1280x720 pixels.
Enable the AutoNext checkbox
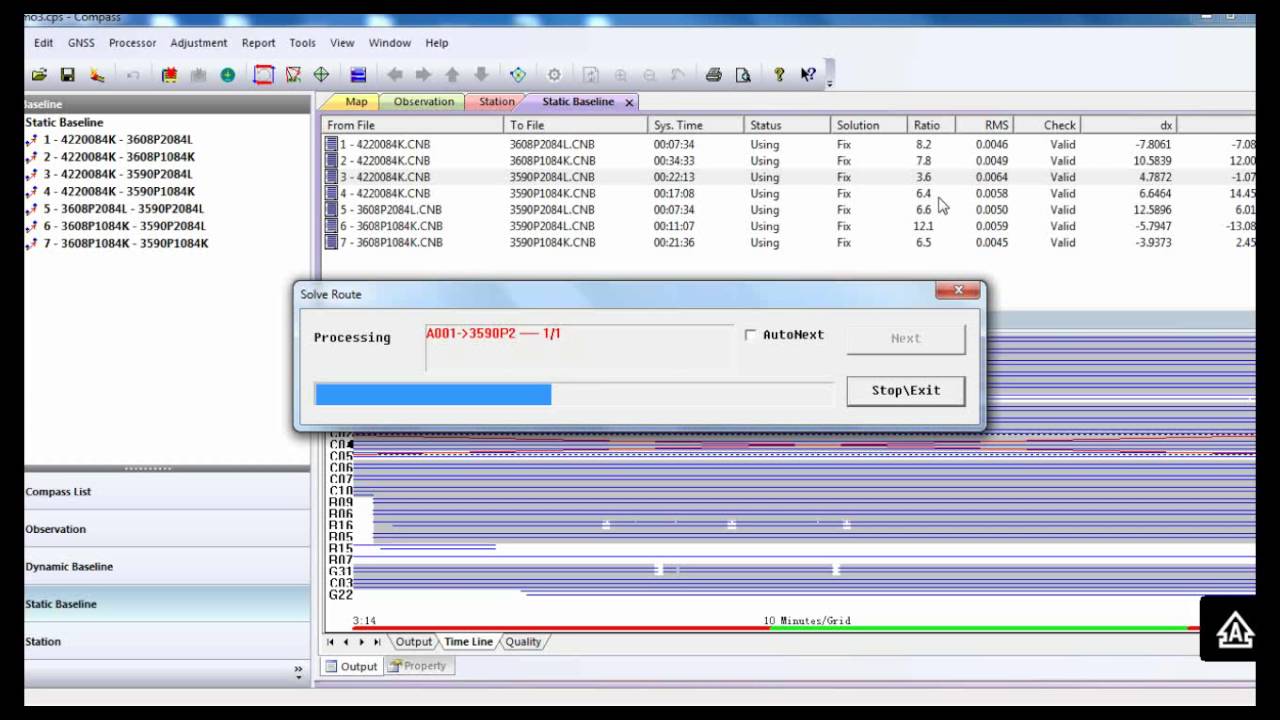tap(751, 335)
